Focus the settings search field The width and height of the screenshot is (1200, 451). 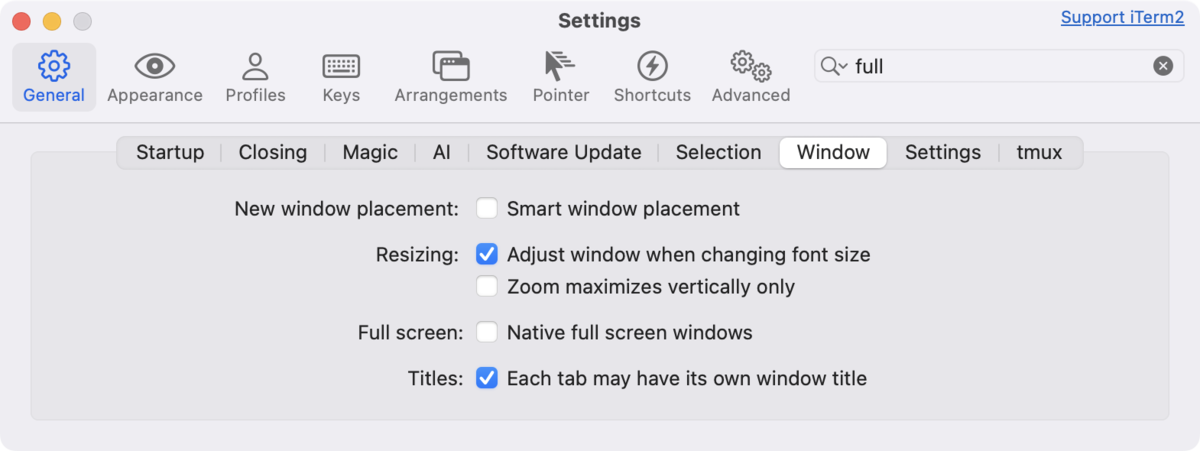click(x=1000, y=66)
